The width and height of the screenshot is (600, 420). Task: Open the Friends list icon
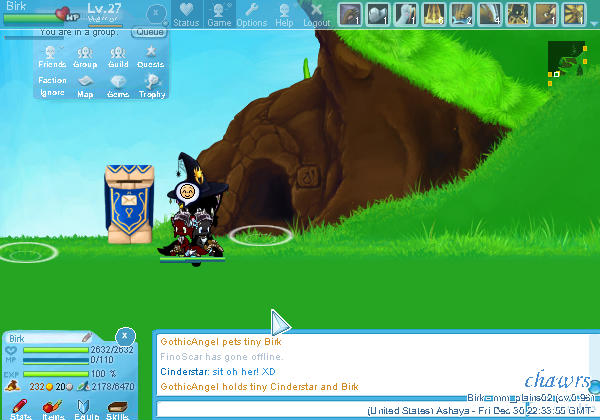point(52,56)
